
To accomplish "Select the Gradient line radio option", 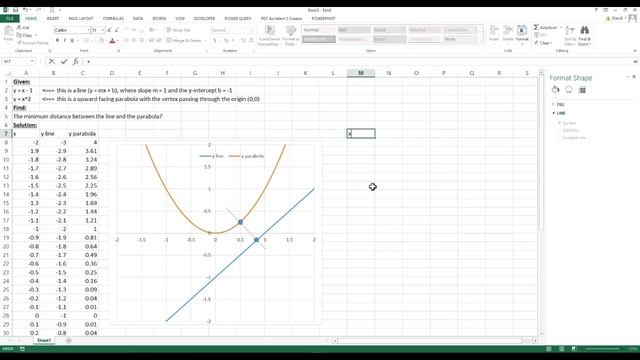I will (560, 138).
